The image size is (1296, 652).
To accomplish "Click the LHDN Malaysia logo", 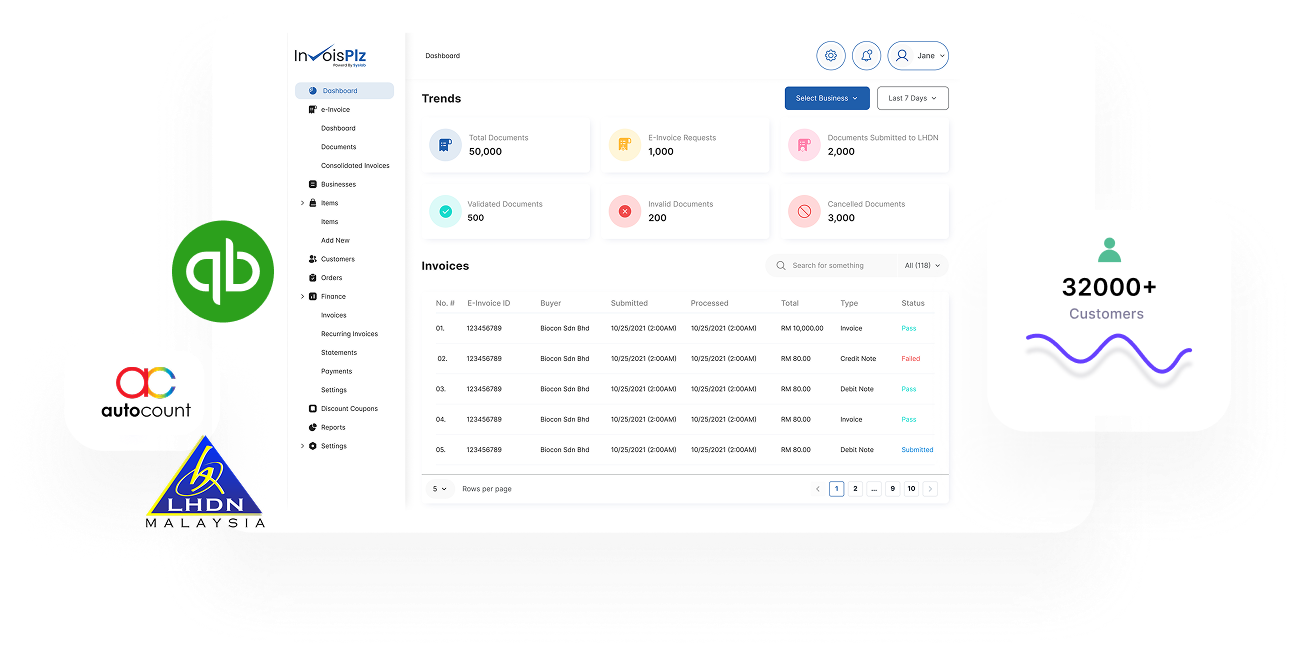I will pos(205,483).
